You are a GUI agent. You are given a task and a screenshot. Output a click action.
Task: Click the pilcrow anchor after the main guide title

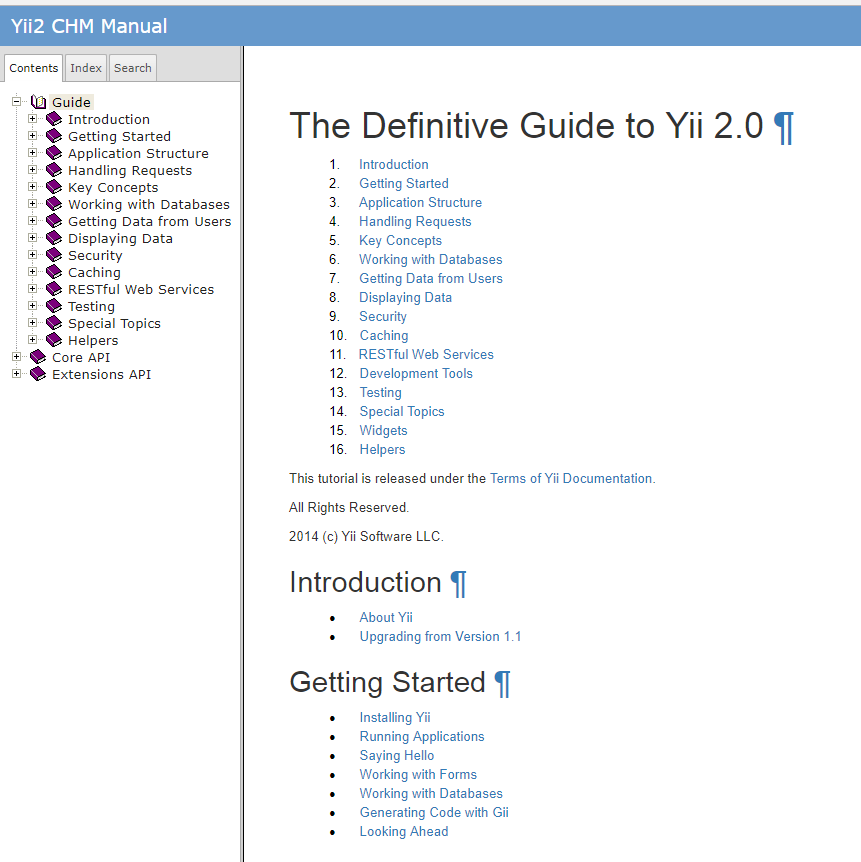[x=783, y=128]
